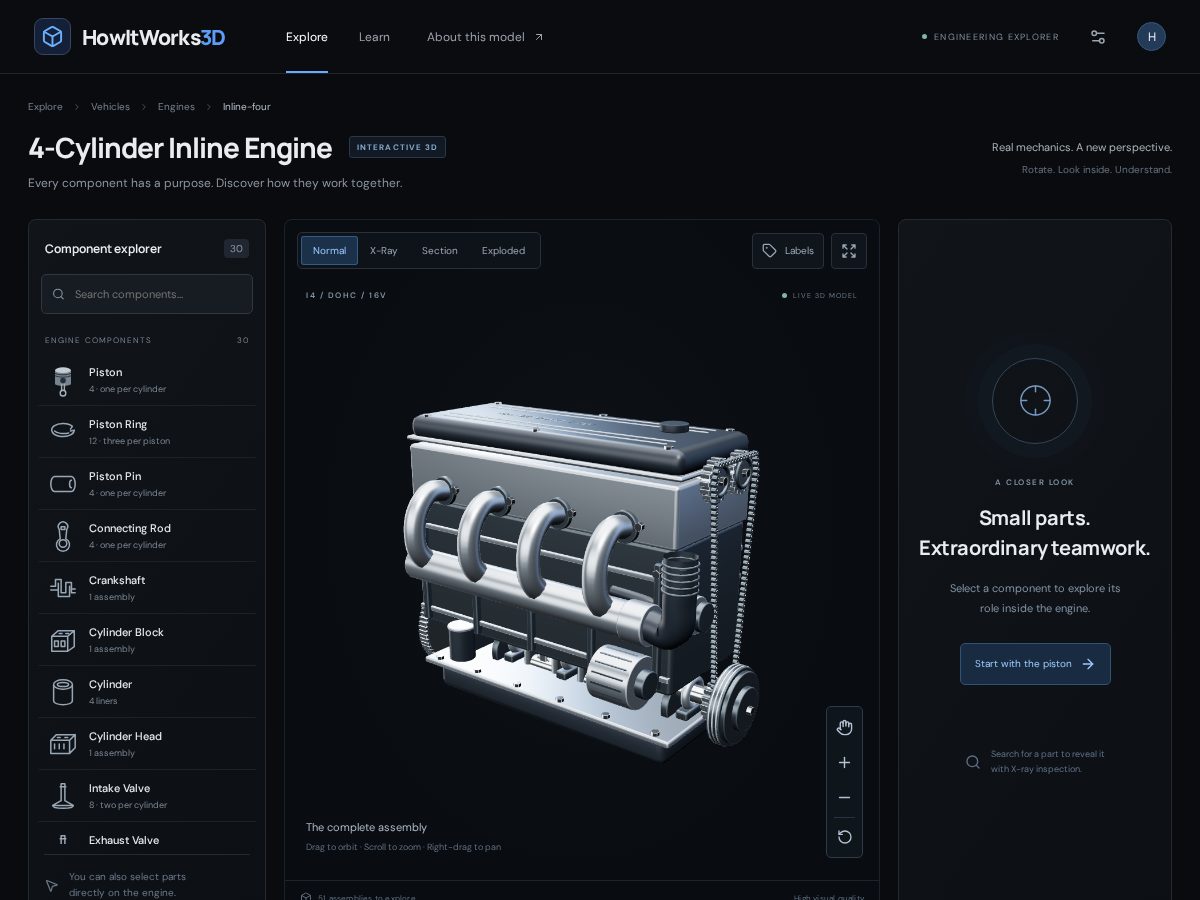Image resolution: width=1200 pixels, height=900 pixels.
Task: Open the display settings sliders icon
Action: point(1098,37)
